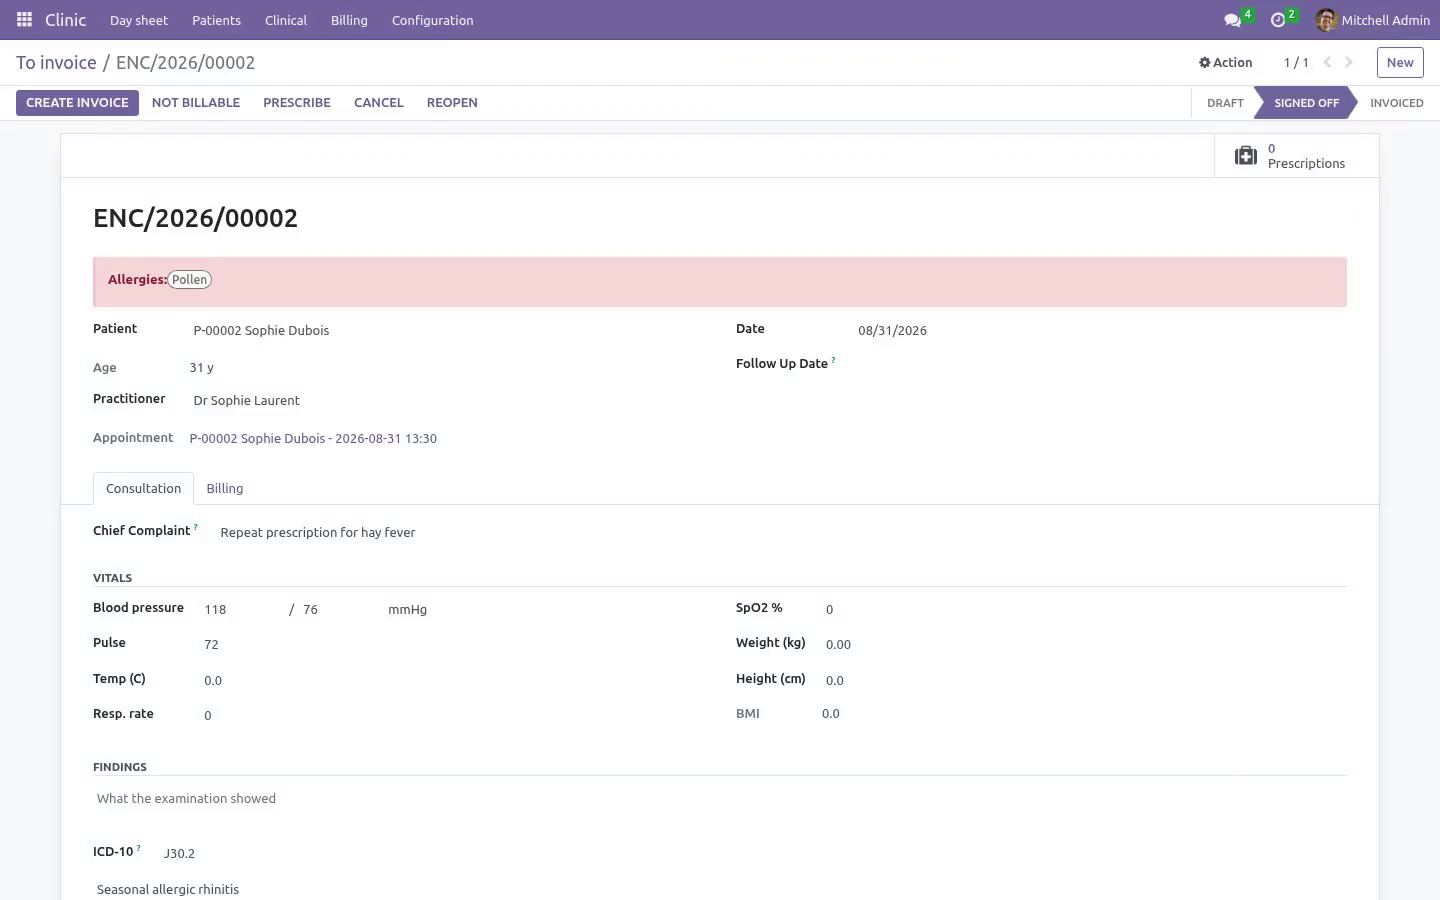Go to previous record arrow
Viewport: 1440px width, 900px height.
pos(1327,62)
